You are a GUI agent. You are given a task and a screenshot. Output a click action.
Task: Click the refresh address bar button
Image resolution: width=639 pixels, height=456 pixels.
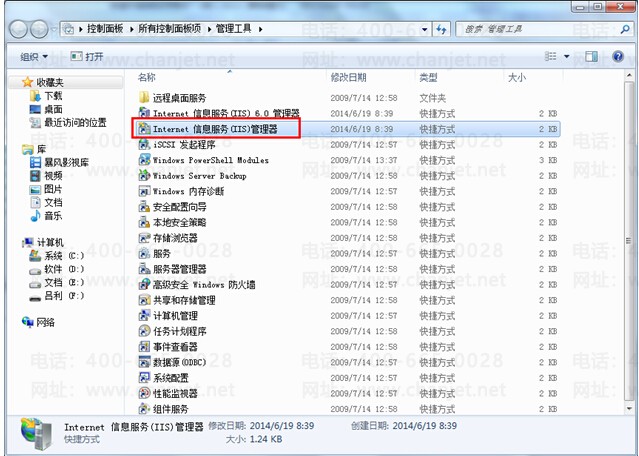coord(441,29)
